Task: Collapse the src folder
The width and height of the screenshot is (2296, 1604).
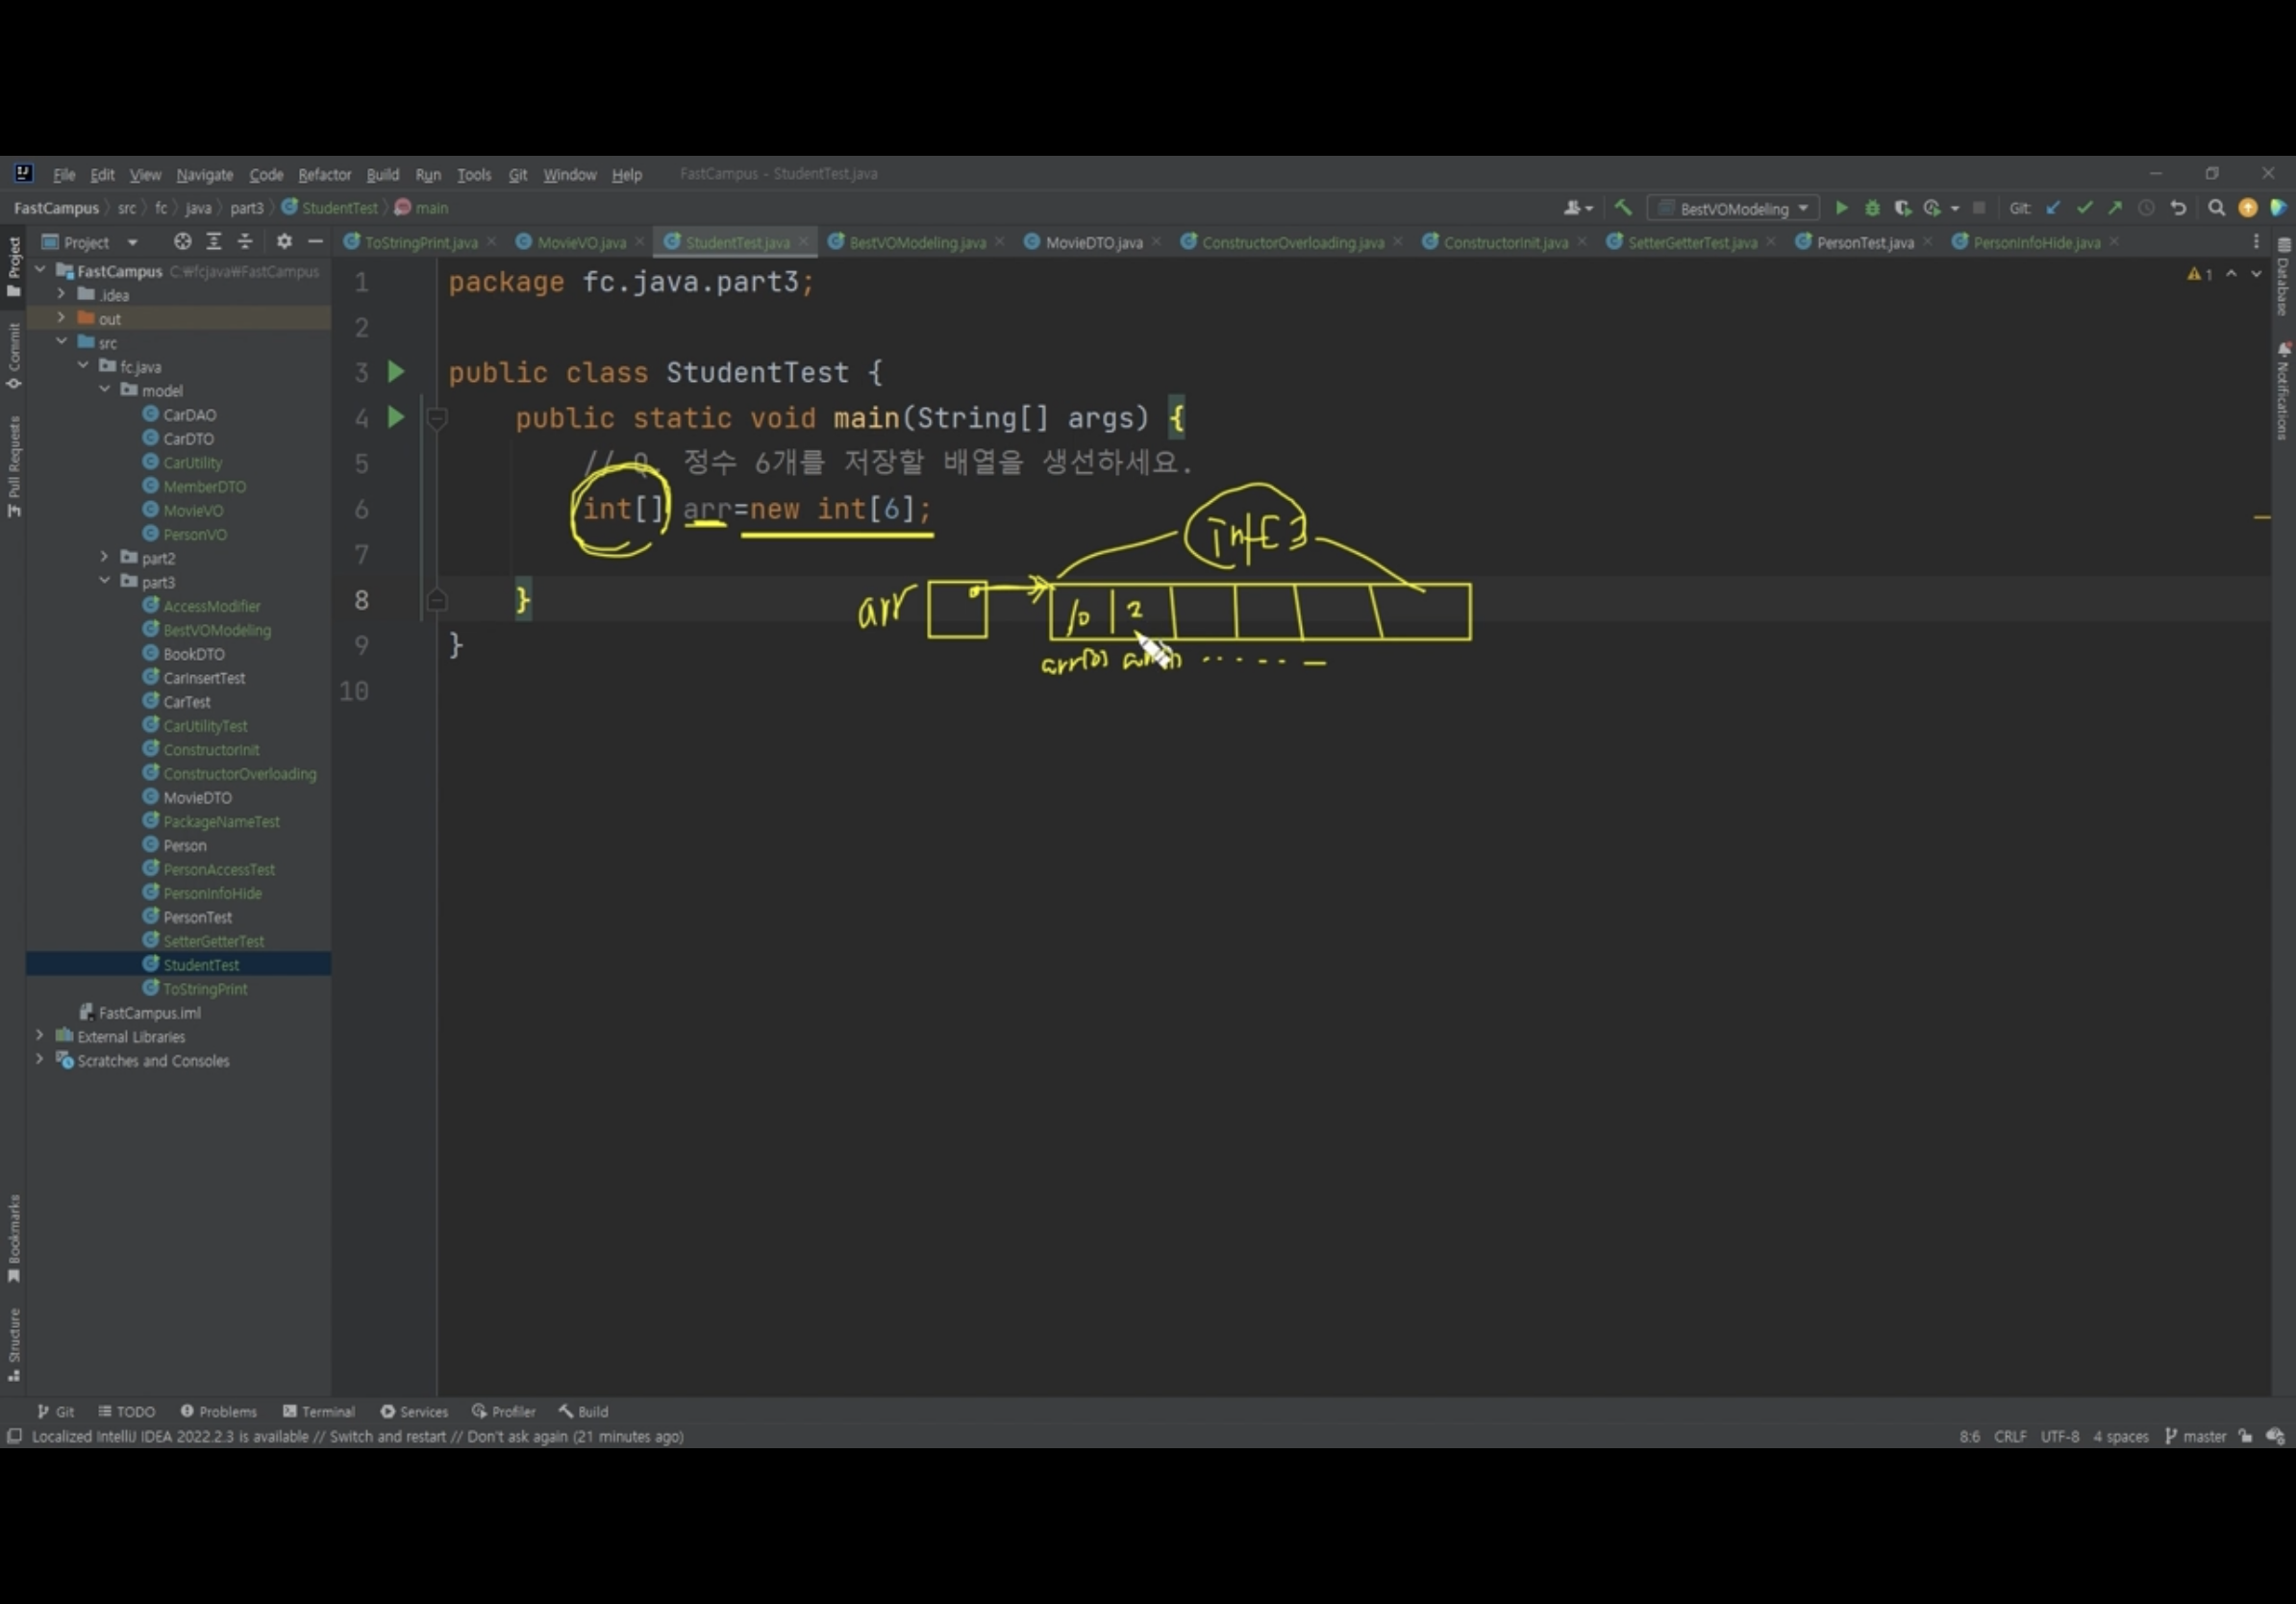Action: click(x=61, y=342)
